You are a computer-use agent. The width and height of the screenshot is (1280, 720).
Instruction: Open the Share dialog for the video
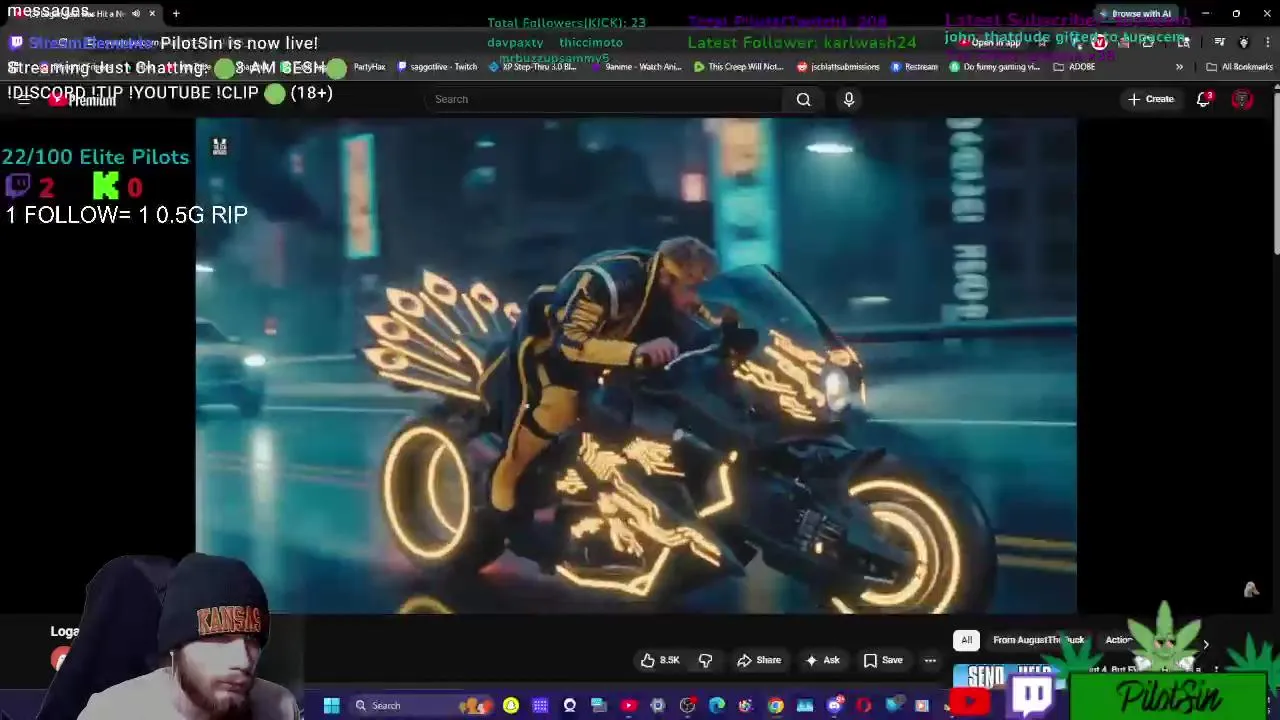(x=759, y=660)
